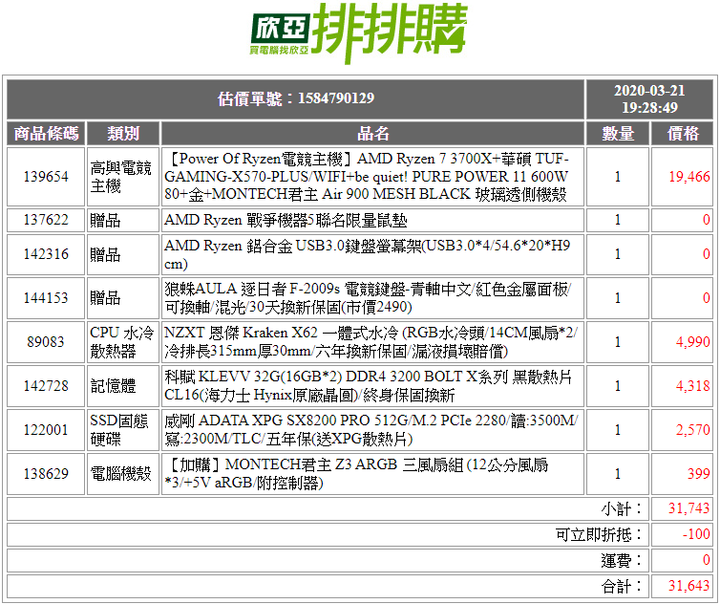Screen dimensions: 720x604
Task: Click MONTECH君主 Z3 ARGB 三風扇組 item
Action: pyautogui.click(x=356, y=474)
